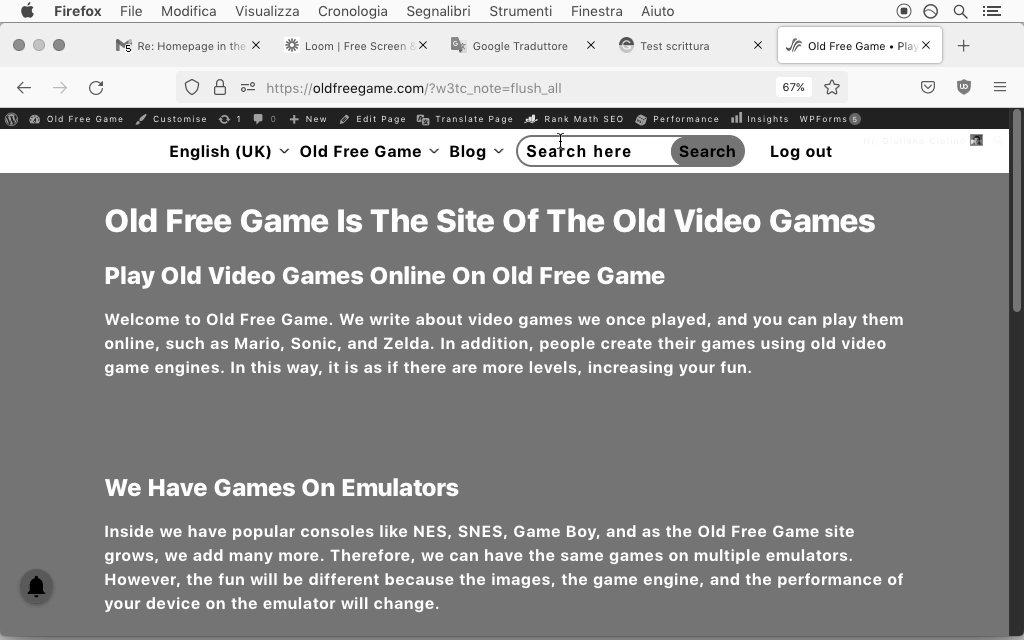Open a new tab with the plus button
Image resolution: width=1024 pixels, height=640 pixels.
[963, 46]
